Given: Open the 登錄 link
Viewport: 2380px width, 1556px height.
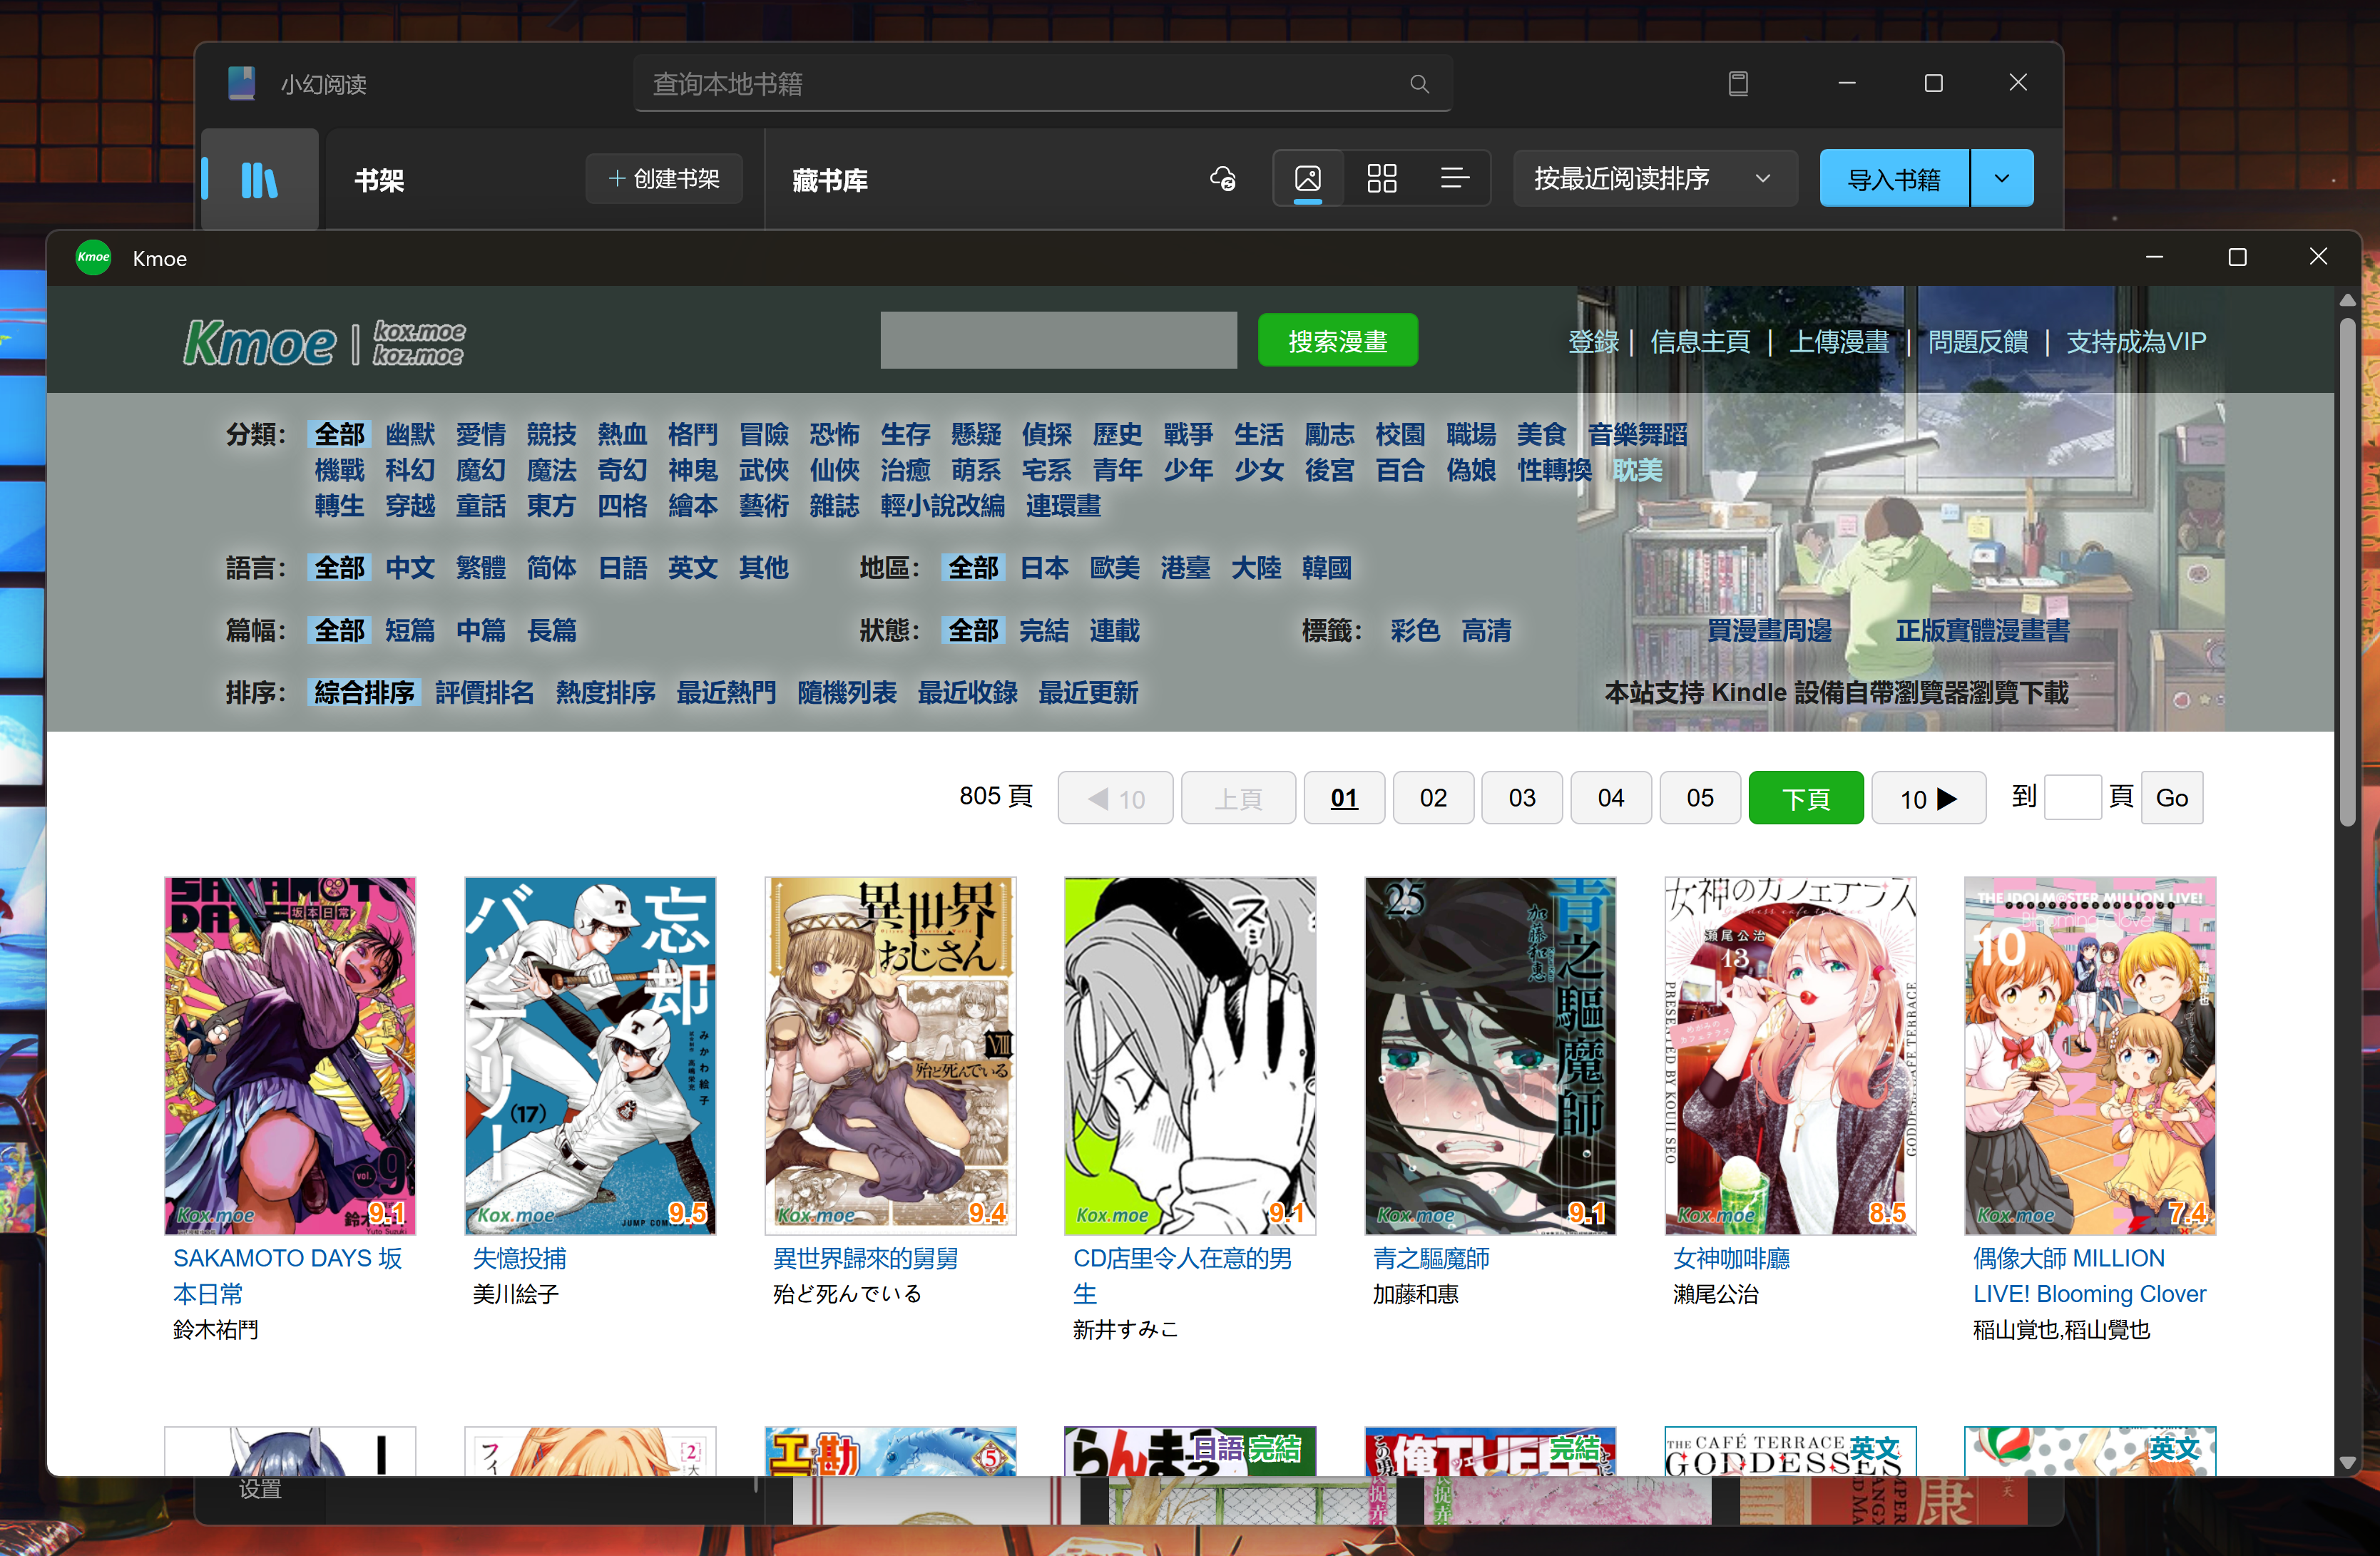Looking at the screenshot, I should click(x=1593, y=342).
